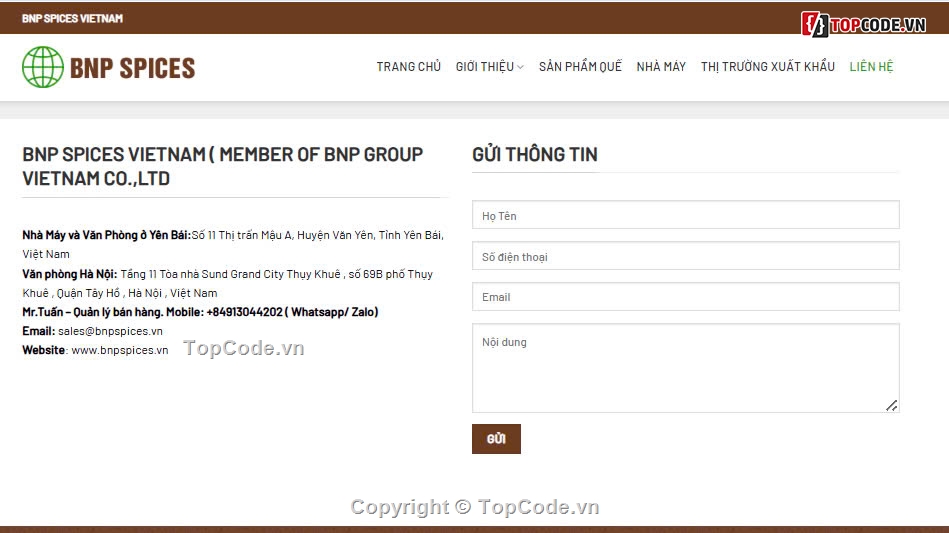Click the BNP SPICES brand name text
This screenshot has height=533, width=949.
click(x=133, y=68)
